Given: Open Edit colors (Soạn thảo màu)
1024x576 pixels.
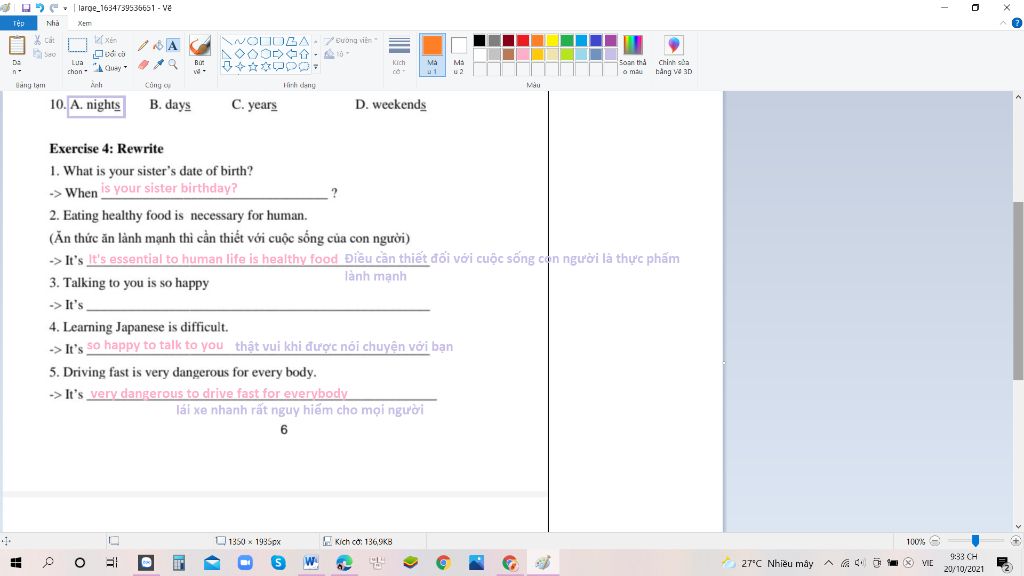Looking at the screenshot, I should click(632, 55).
